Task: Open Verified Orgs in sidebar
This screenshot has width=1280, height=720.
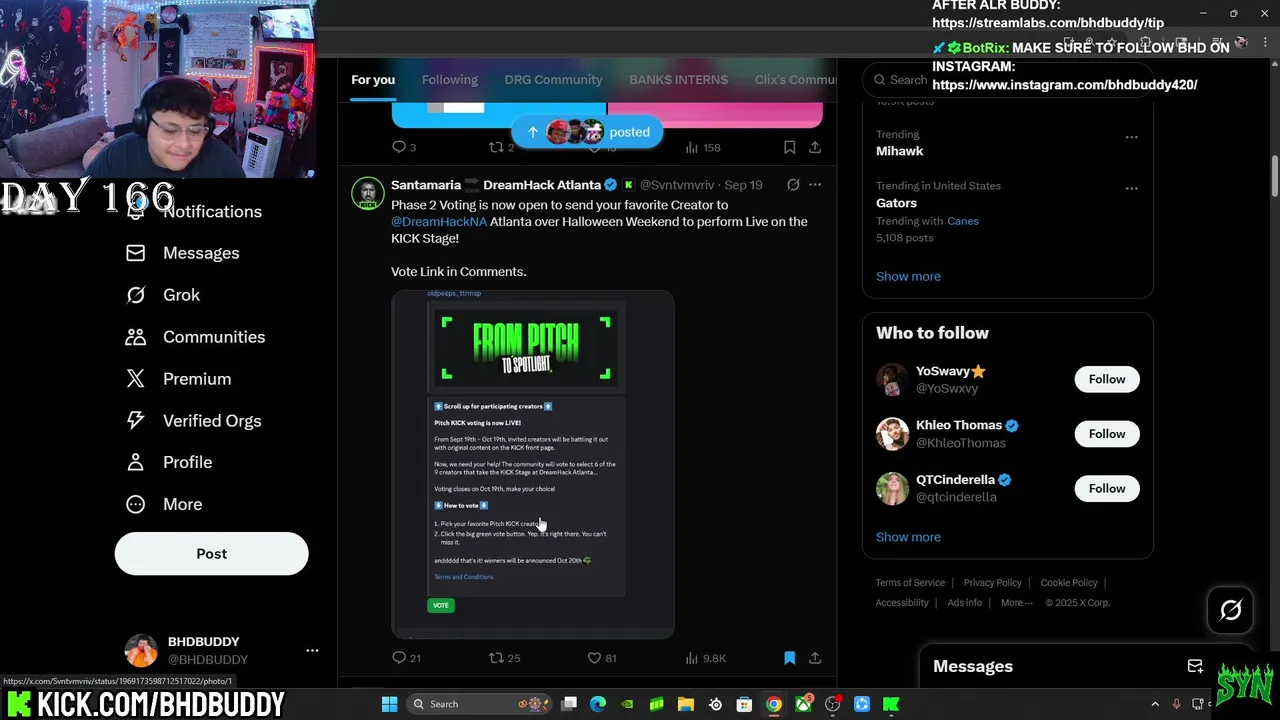Action: coord(193,421)
